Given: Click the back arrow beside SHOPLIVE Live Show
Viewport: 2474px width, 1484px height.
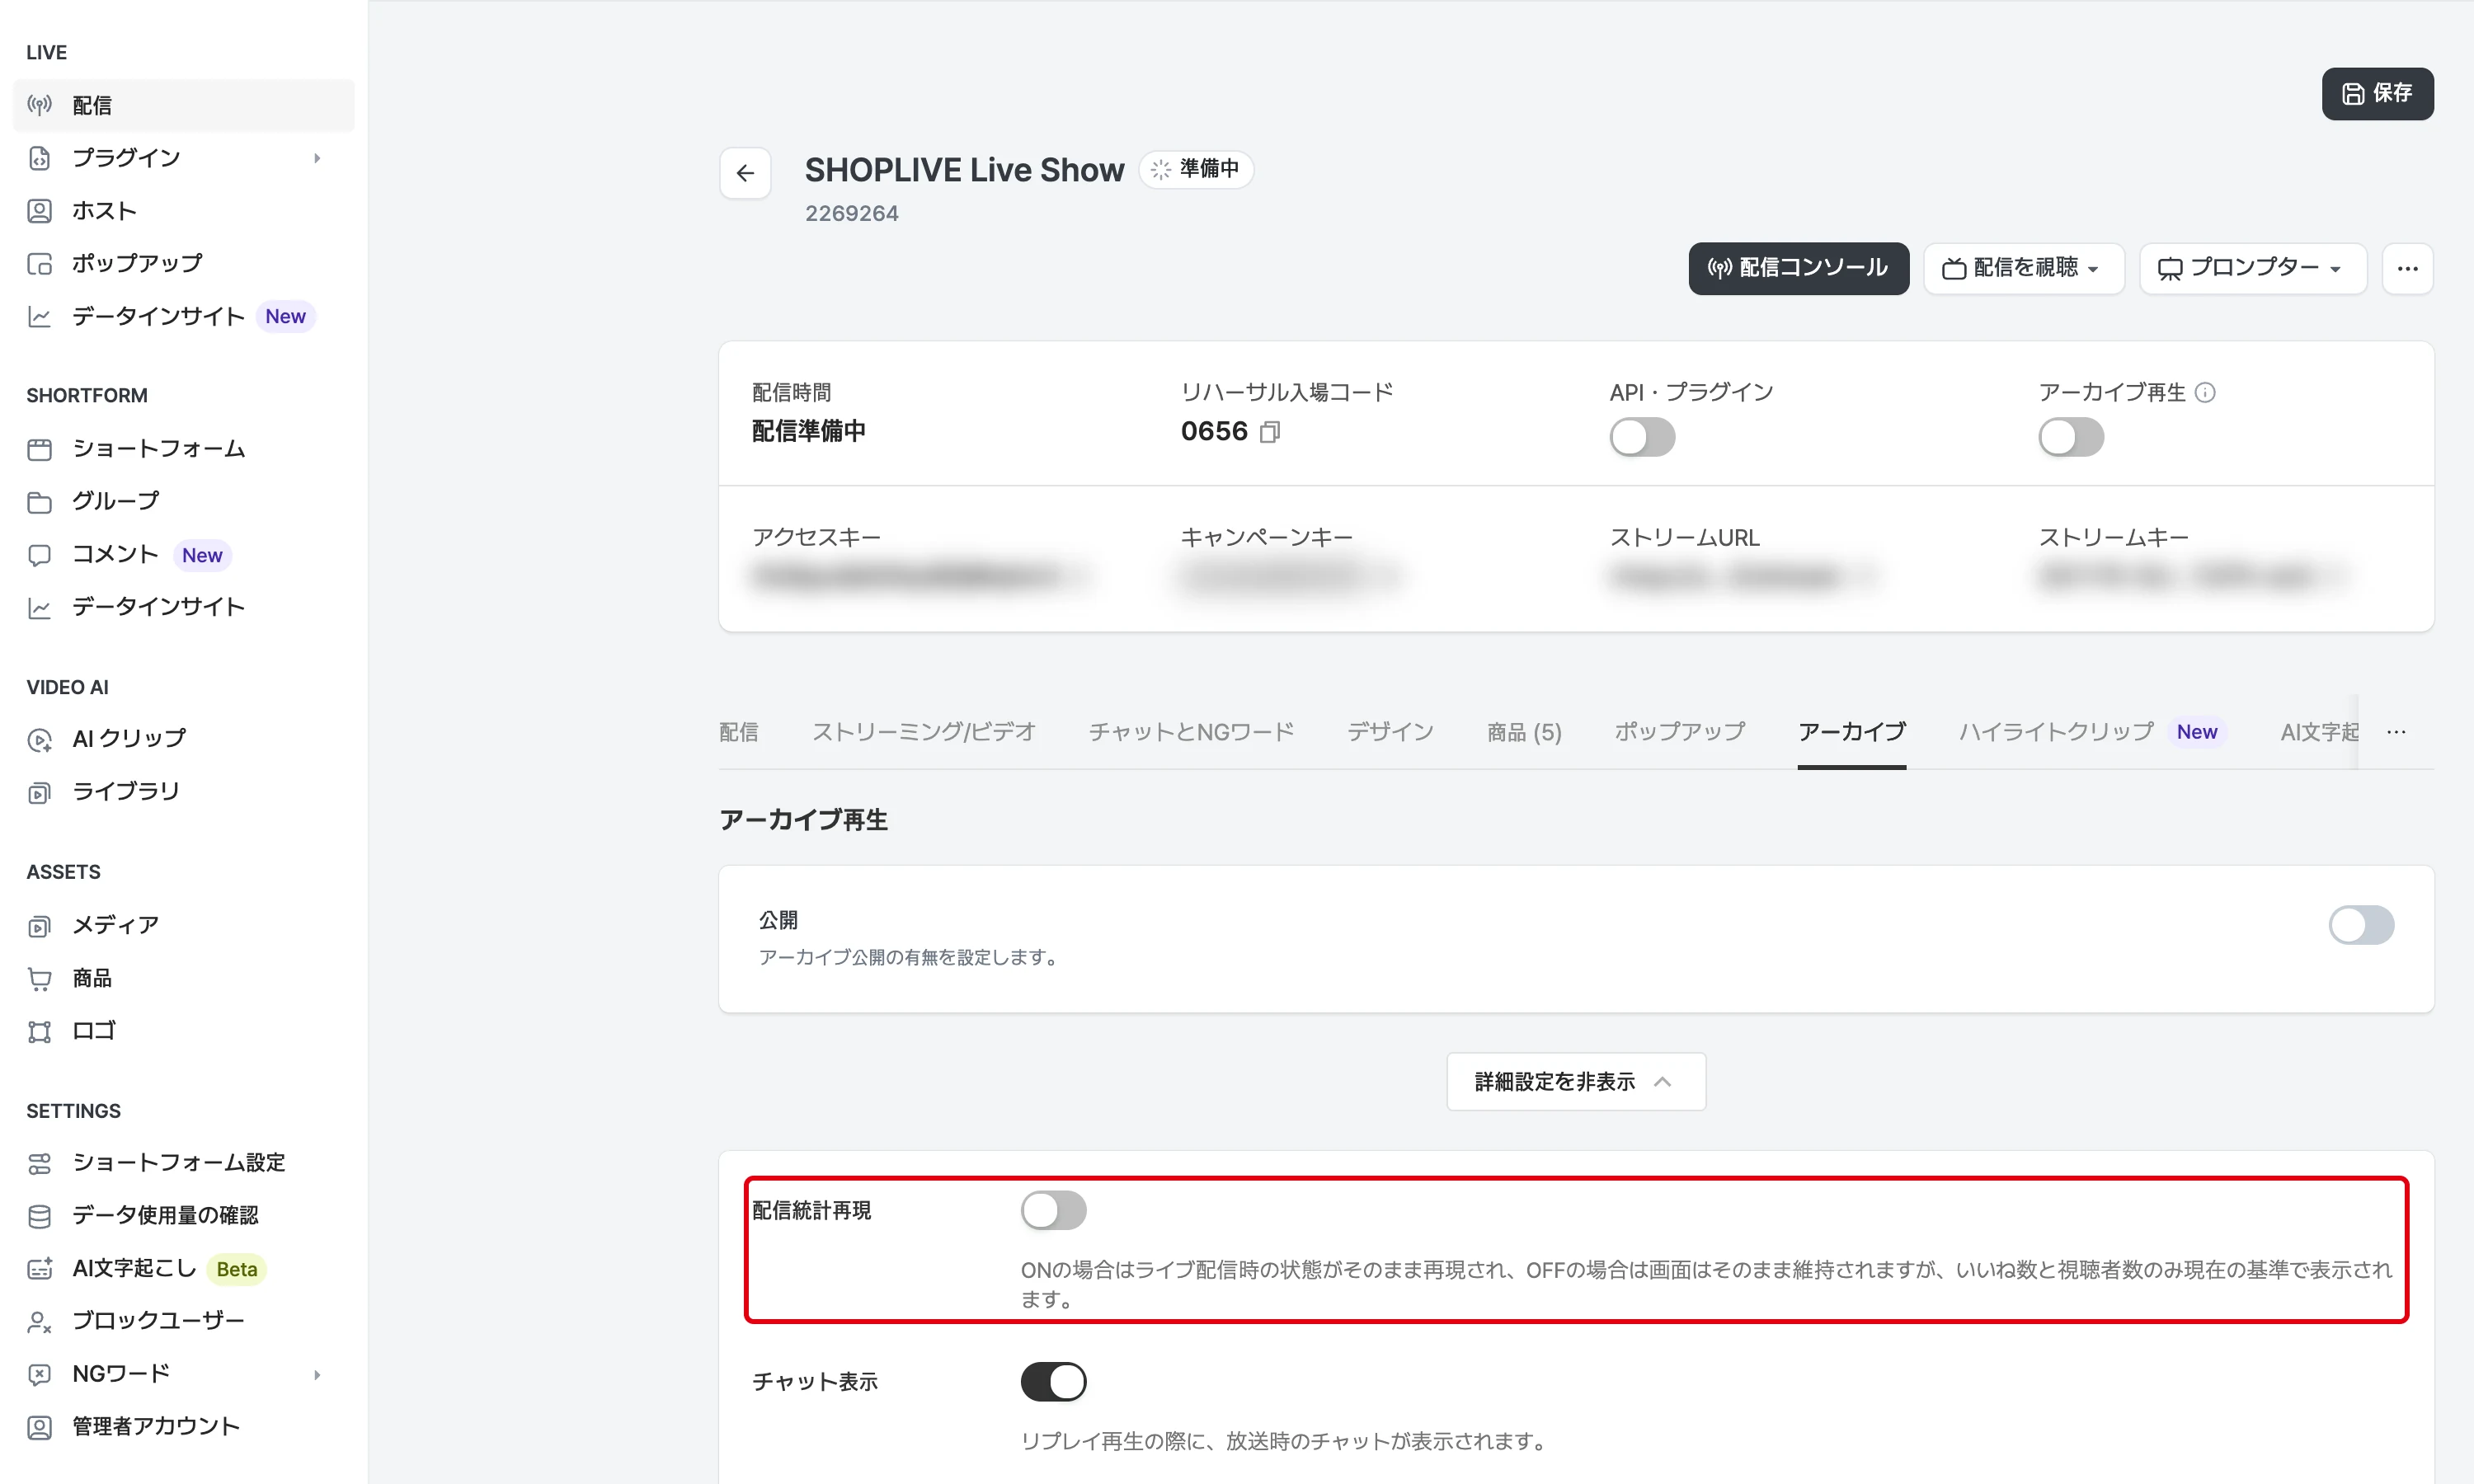Looking at the screenshot, I should coord(745,173).
